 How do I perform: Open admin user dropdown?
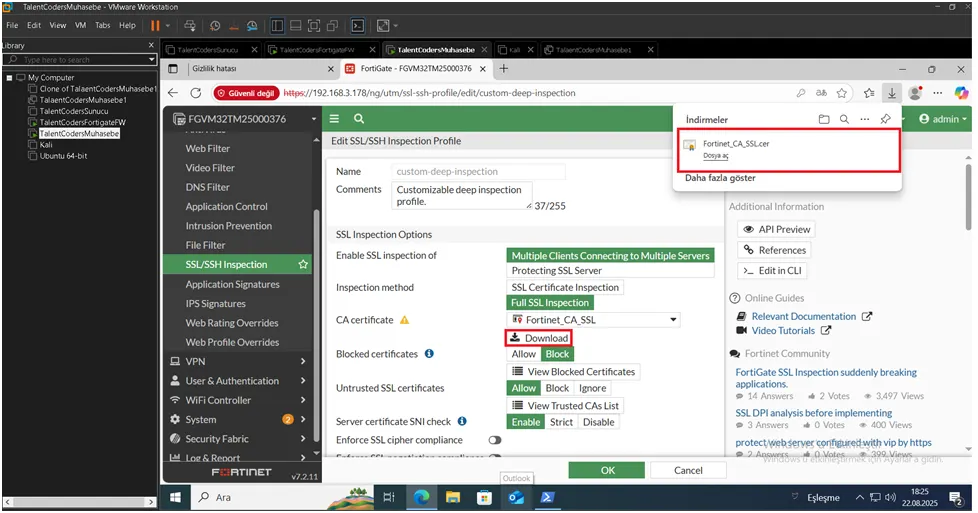tap(942, 119)
